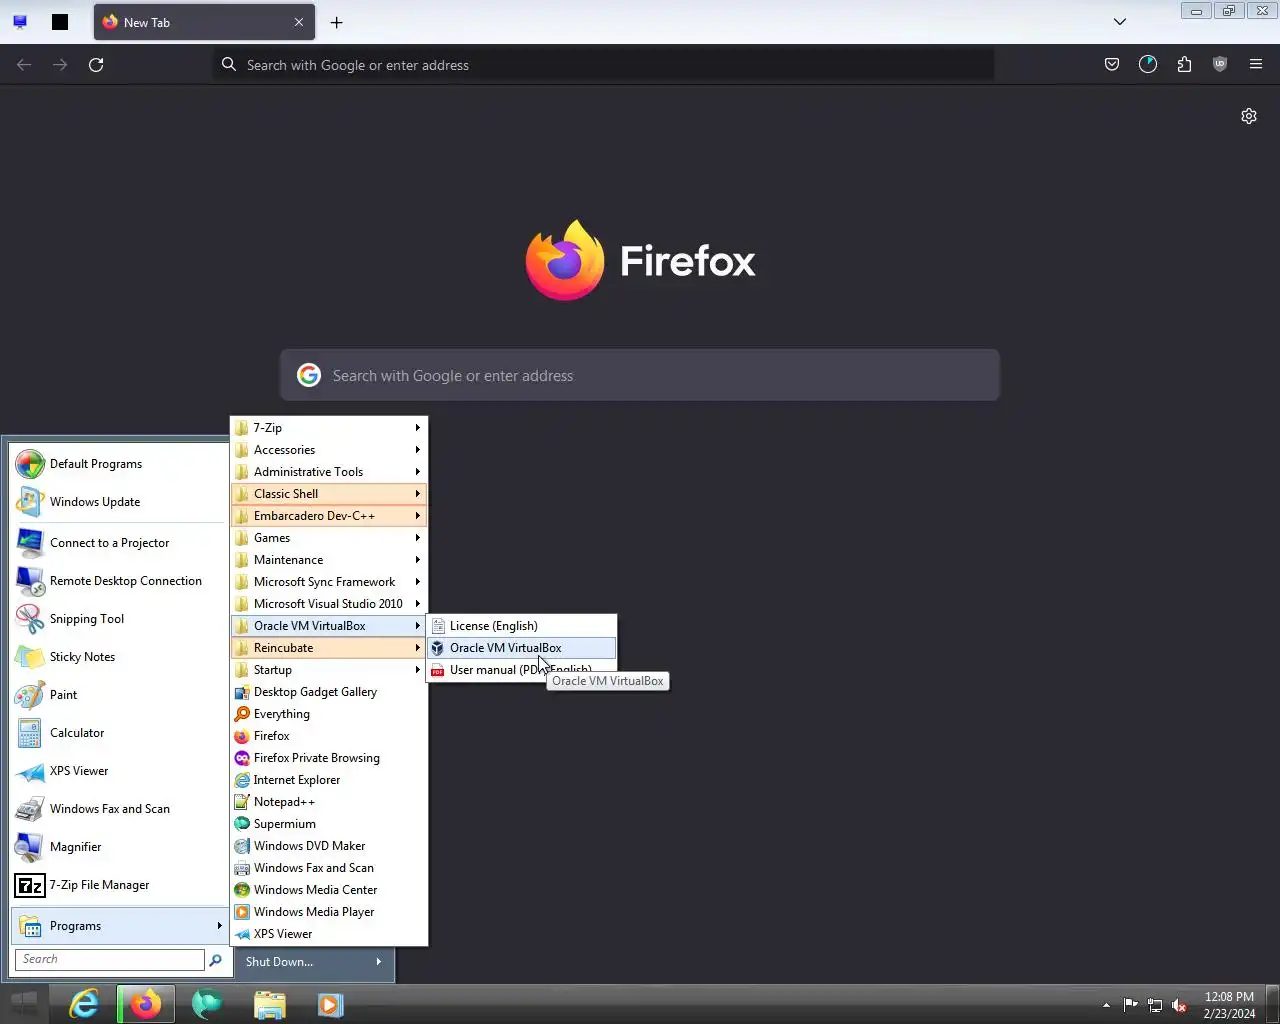Launch Supermium browser from Programs list

tap(329, 824)
